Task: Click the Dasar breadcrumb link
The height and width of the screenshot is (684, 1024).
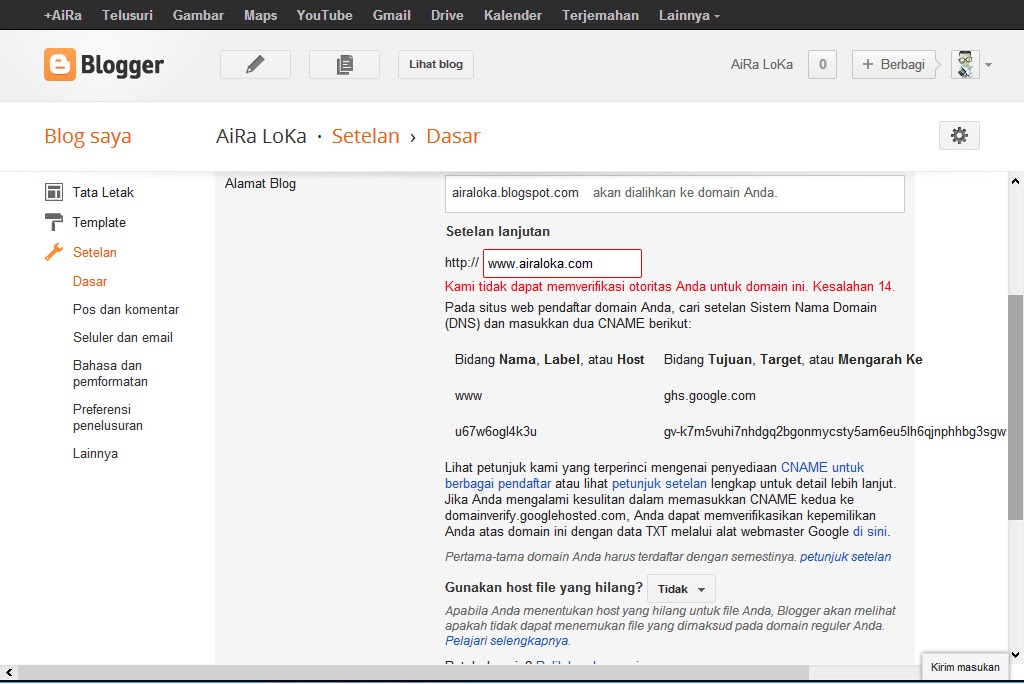Action: [453, 136]
